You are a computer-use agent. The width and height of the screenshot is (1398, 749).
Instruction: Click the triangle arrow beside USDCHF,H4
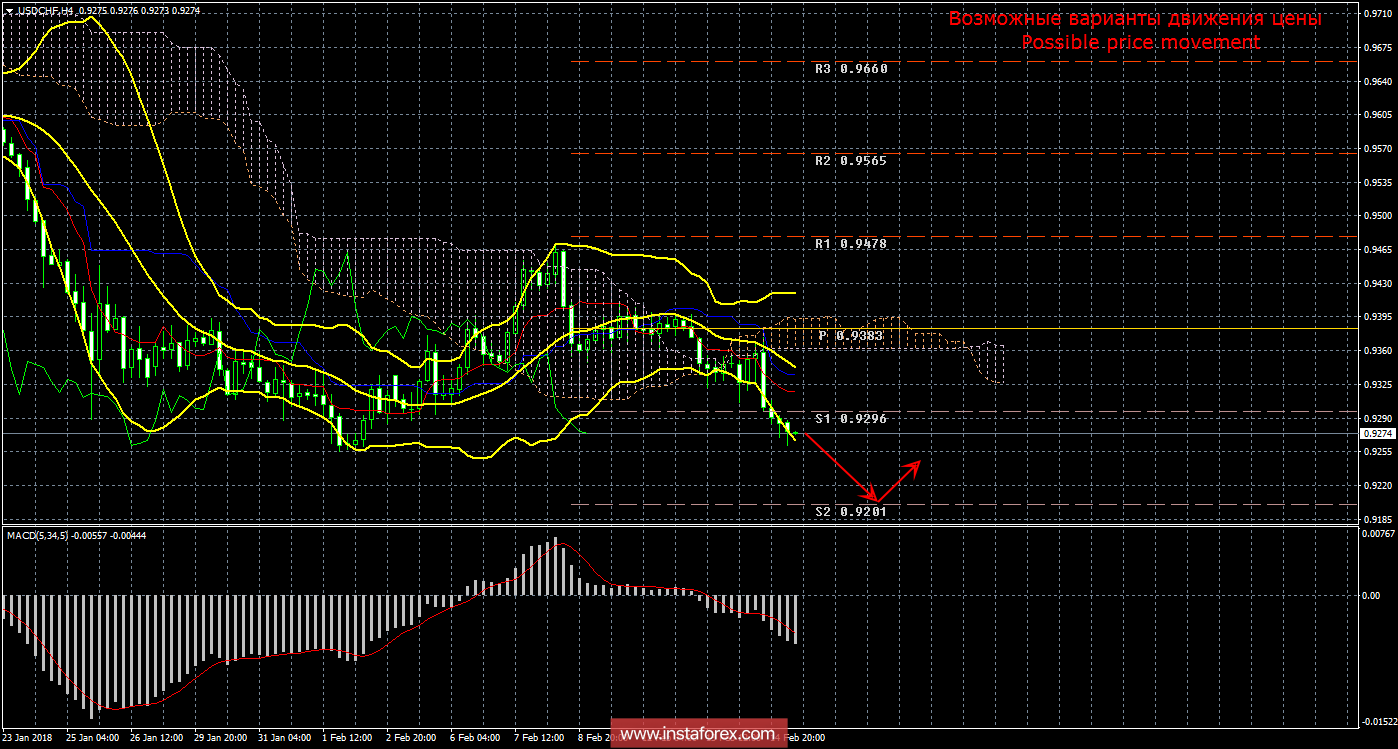tap(9, 10)
